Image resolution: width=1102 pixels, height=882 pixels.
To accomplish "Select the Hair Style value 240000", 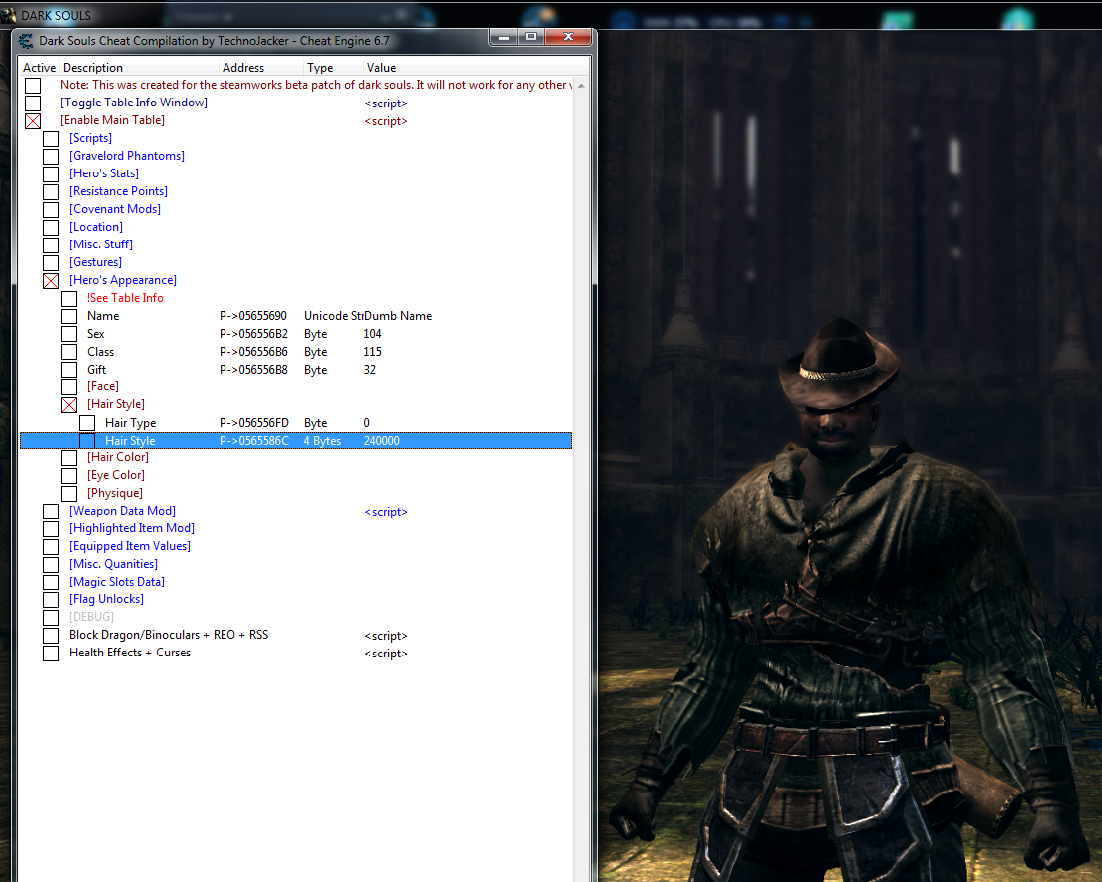I will tap(382, 441).
